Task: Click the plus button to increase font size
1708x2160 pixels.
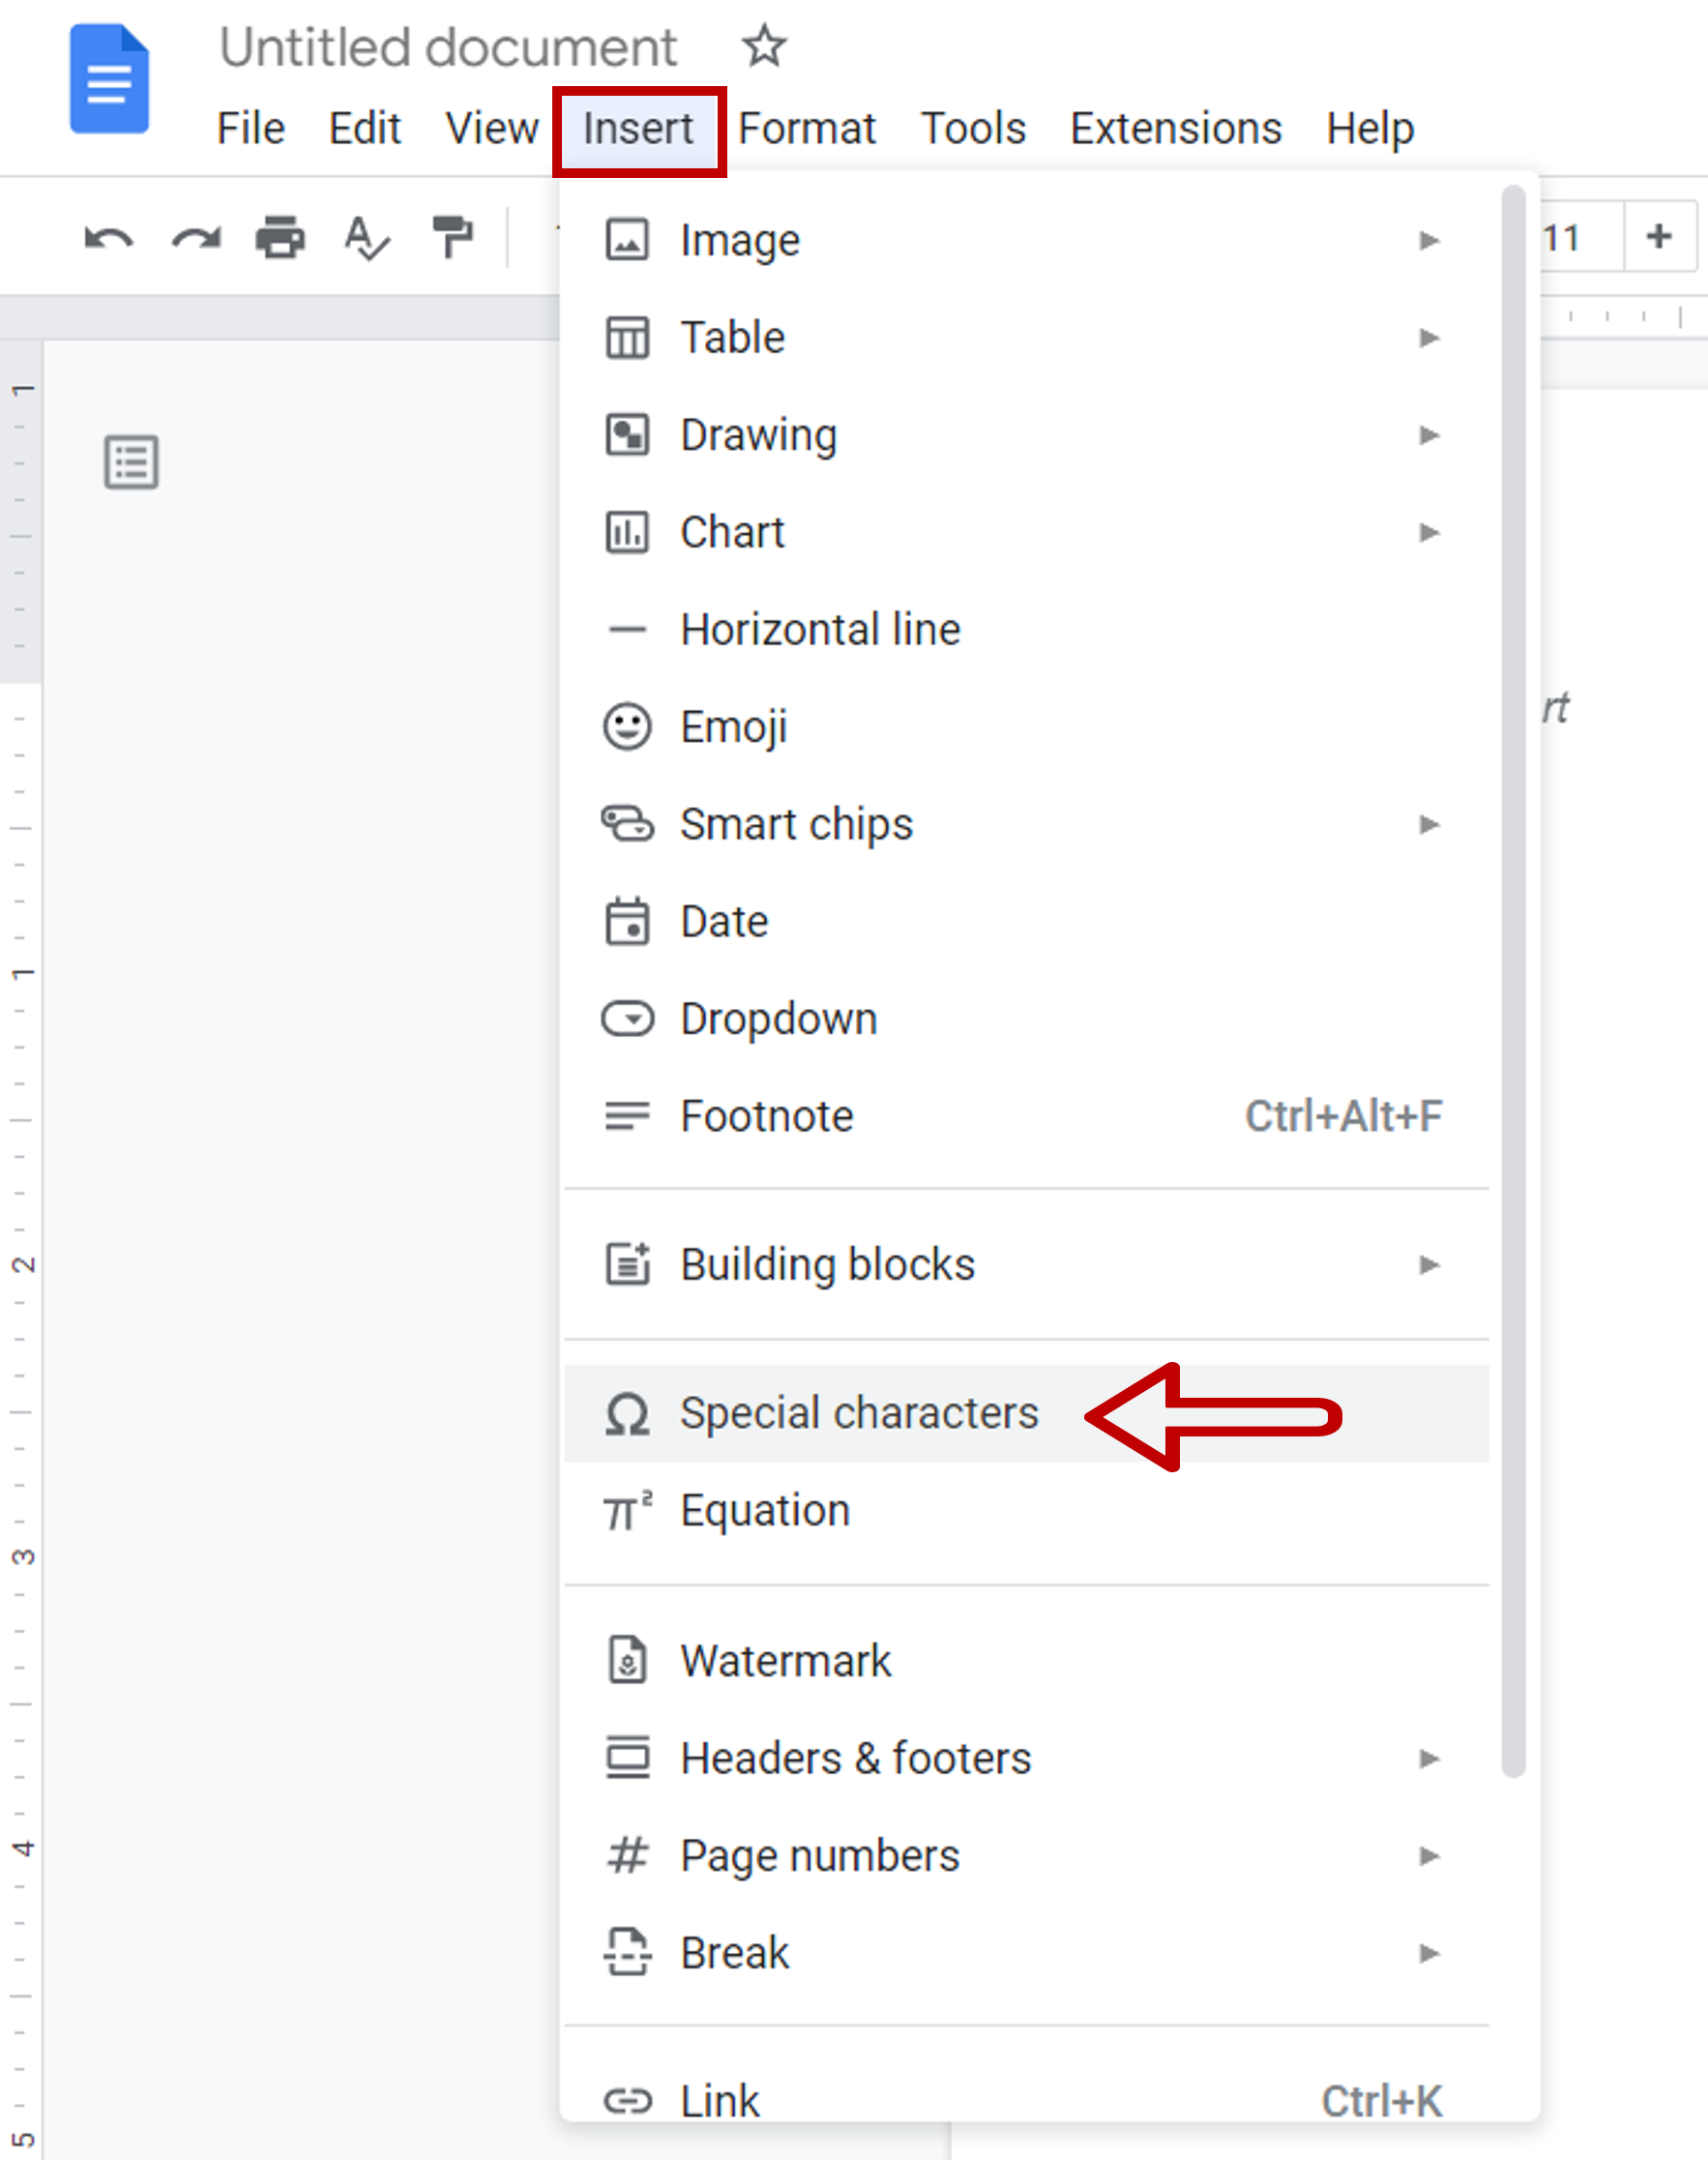Action: pyautogui.click(x=1658, y=237)
